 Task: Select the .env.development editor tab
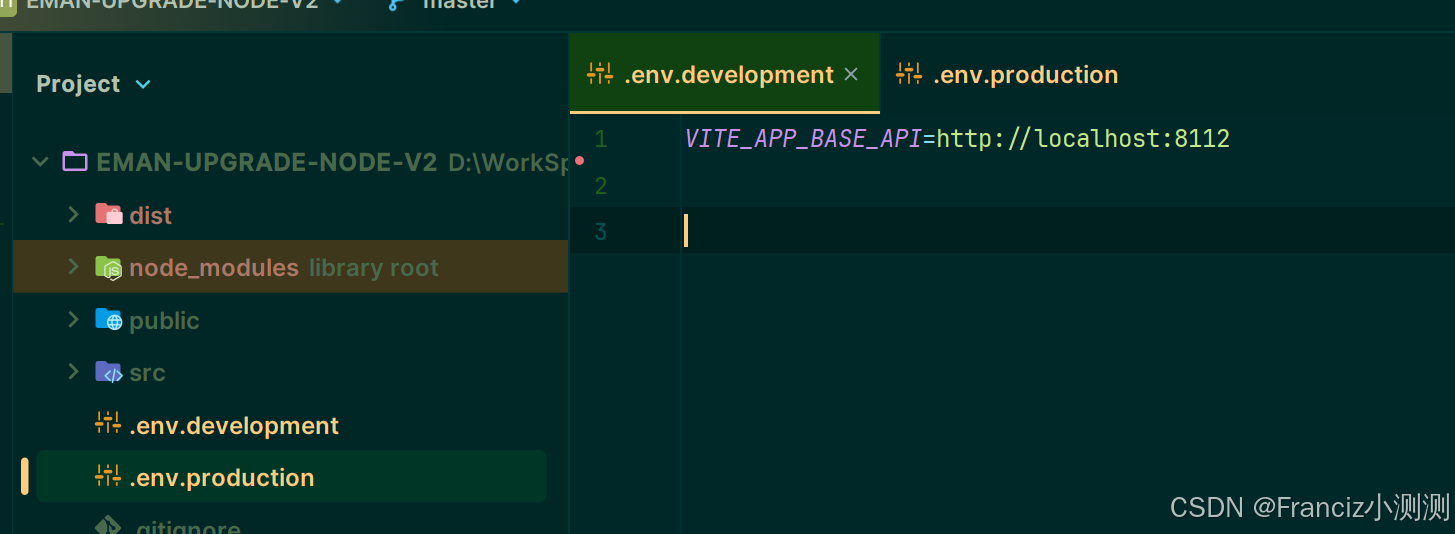tap(724, 75)
